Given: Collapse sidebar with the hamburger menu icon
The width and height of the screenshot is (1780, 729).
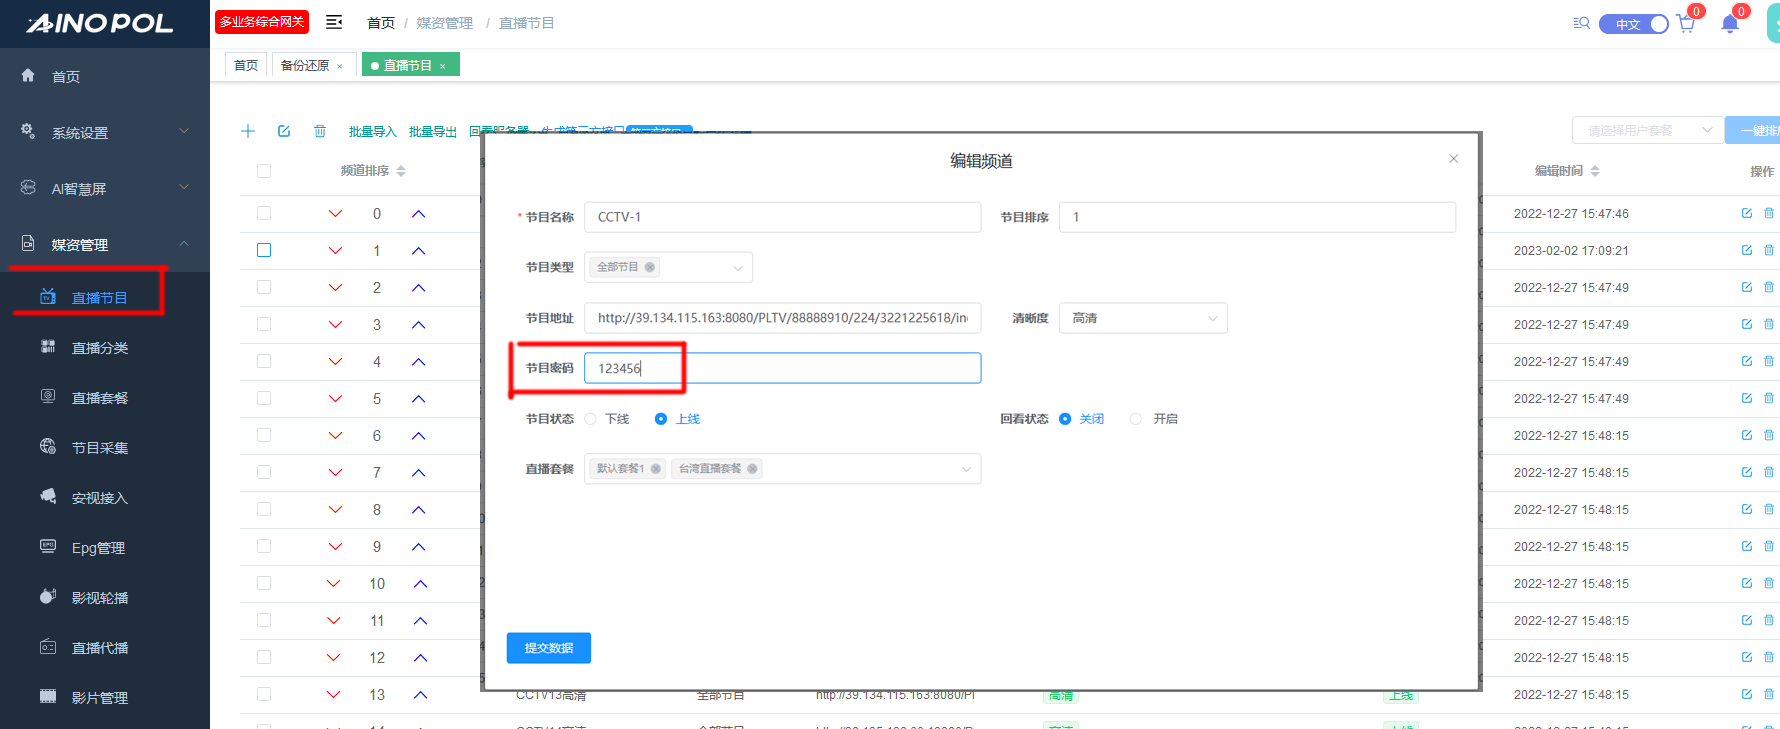Looking at the screenshot, I should coord(334,22).
